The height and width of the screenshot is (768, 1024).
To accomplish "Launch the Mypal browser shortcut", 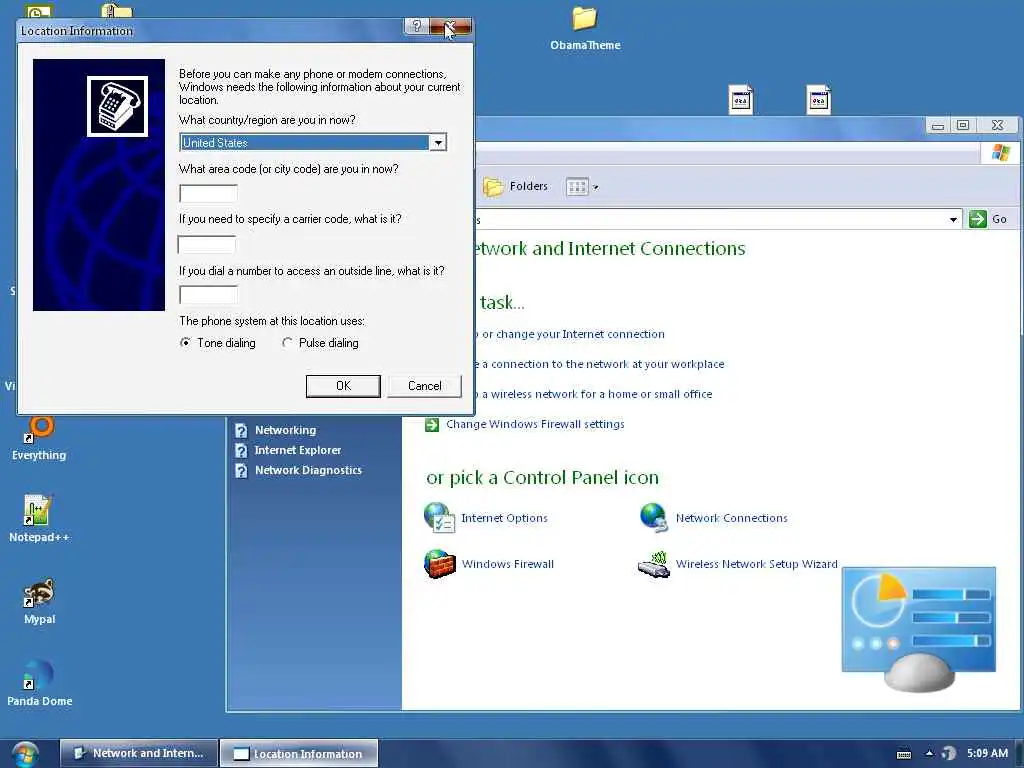I will click(x=39, y=601).
